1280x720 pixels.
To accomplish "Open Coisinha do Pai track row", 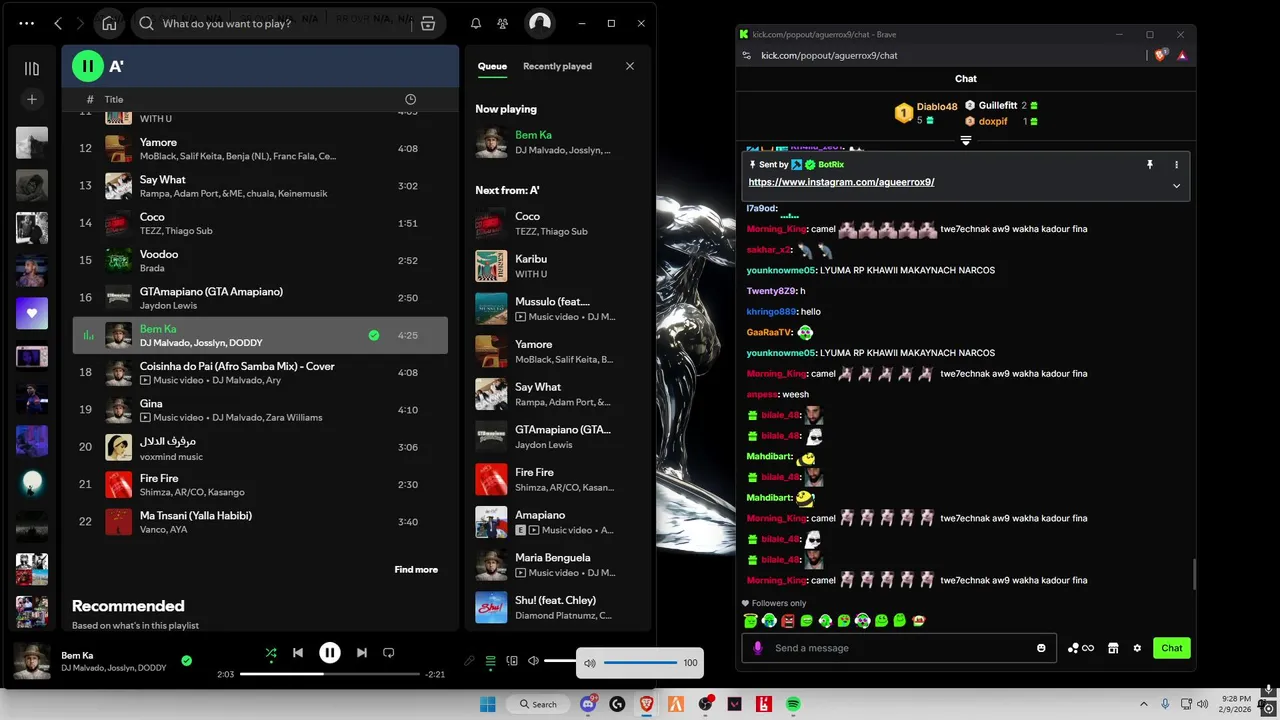I will (x=260, y=373).
